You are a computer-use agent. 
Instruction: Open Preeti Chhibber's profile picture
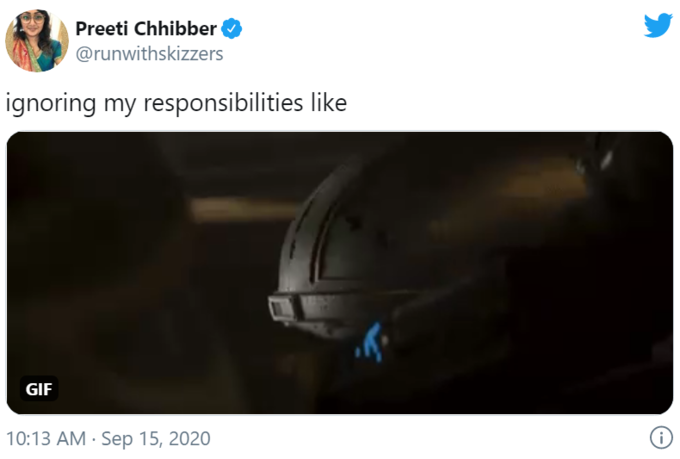point(37,41)
